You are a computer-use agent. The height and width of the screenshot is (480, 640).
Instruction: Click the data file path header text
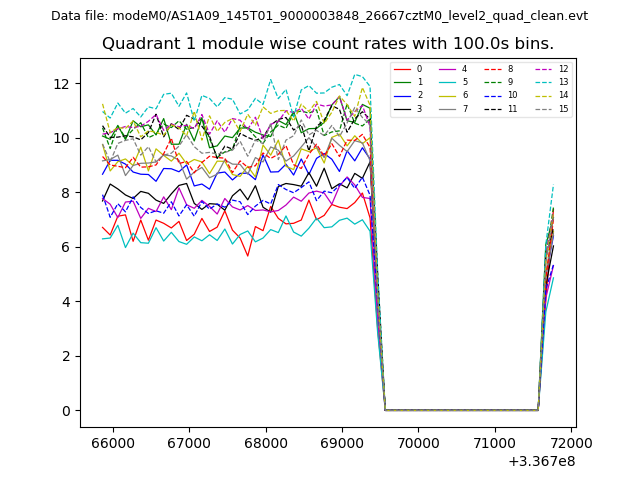pos(319,16)
